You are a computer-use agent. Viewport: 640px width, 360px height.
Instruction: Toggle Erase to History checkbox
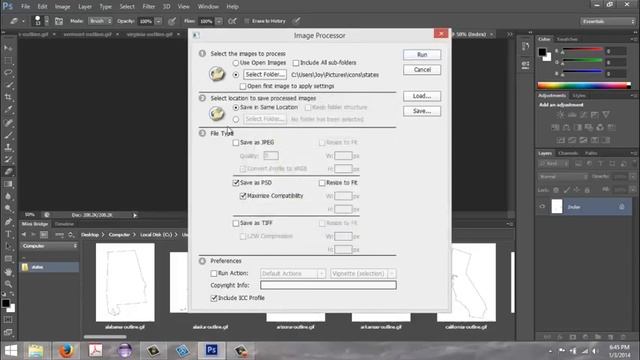[247, 21]
